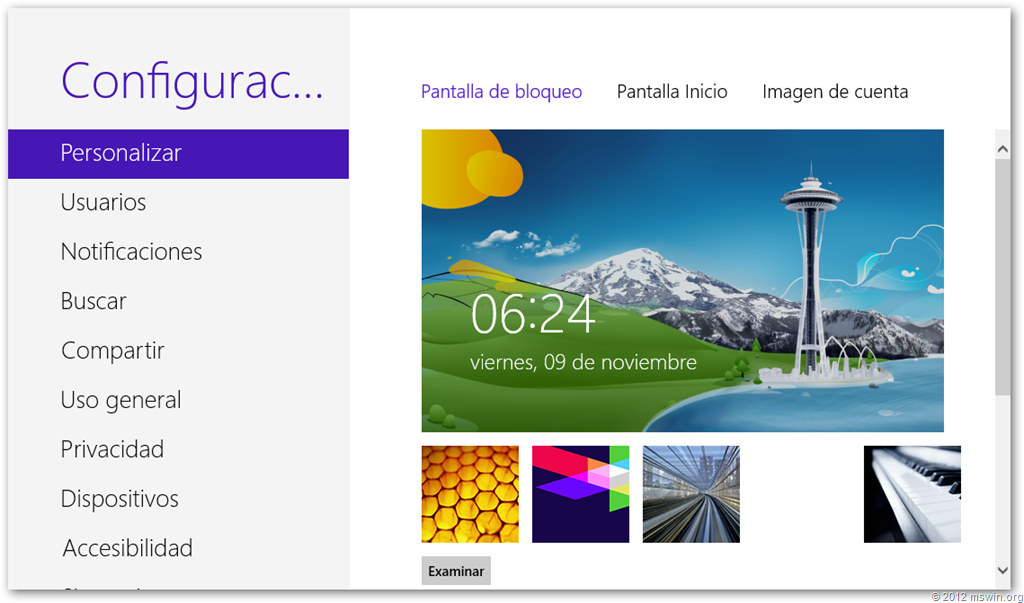This screenshot has width=1024, height=603.
Task: Click the Space Needle lock screen preview
Action: (x=682, y=280)
